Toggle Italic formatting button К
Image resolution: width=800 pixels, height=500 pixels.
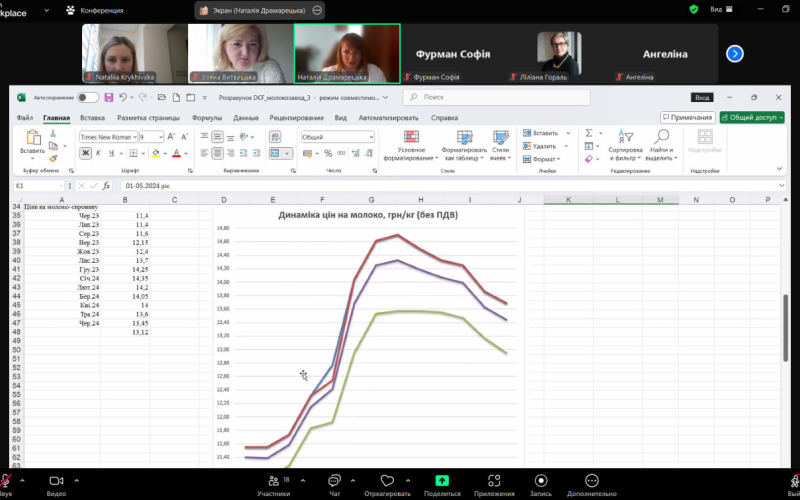tap(98, 153)
